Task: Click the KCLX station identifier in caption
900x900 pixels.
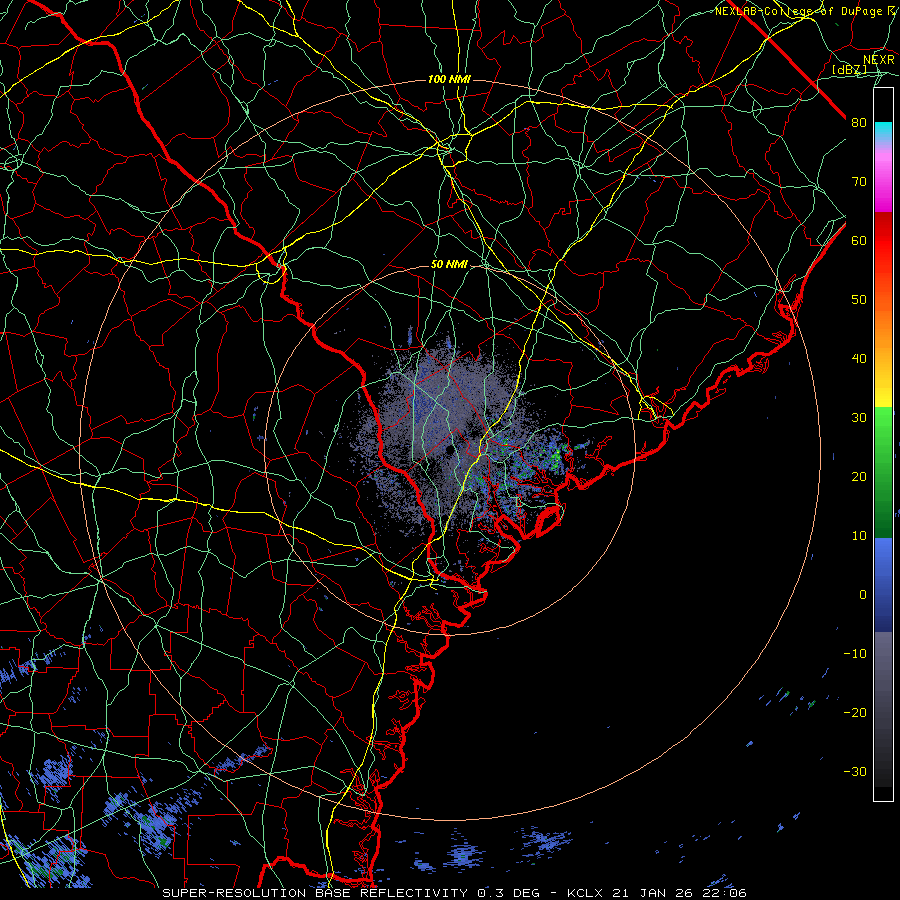Action: pyautogui.click(x=586, y=893)
